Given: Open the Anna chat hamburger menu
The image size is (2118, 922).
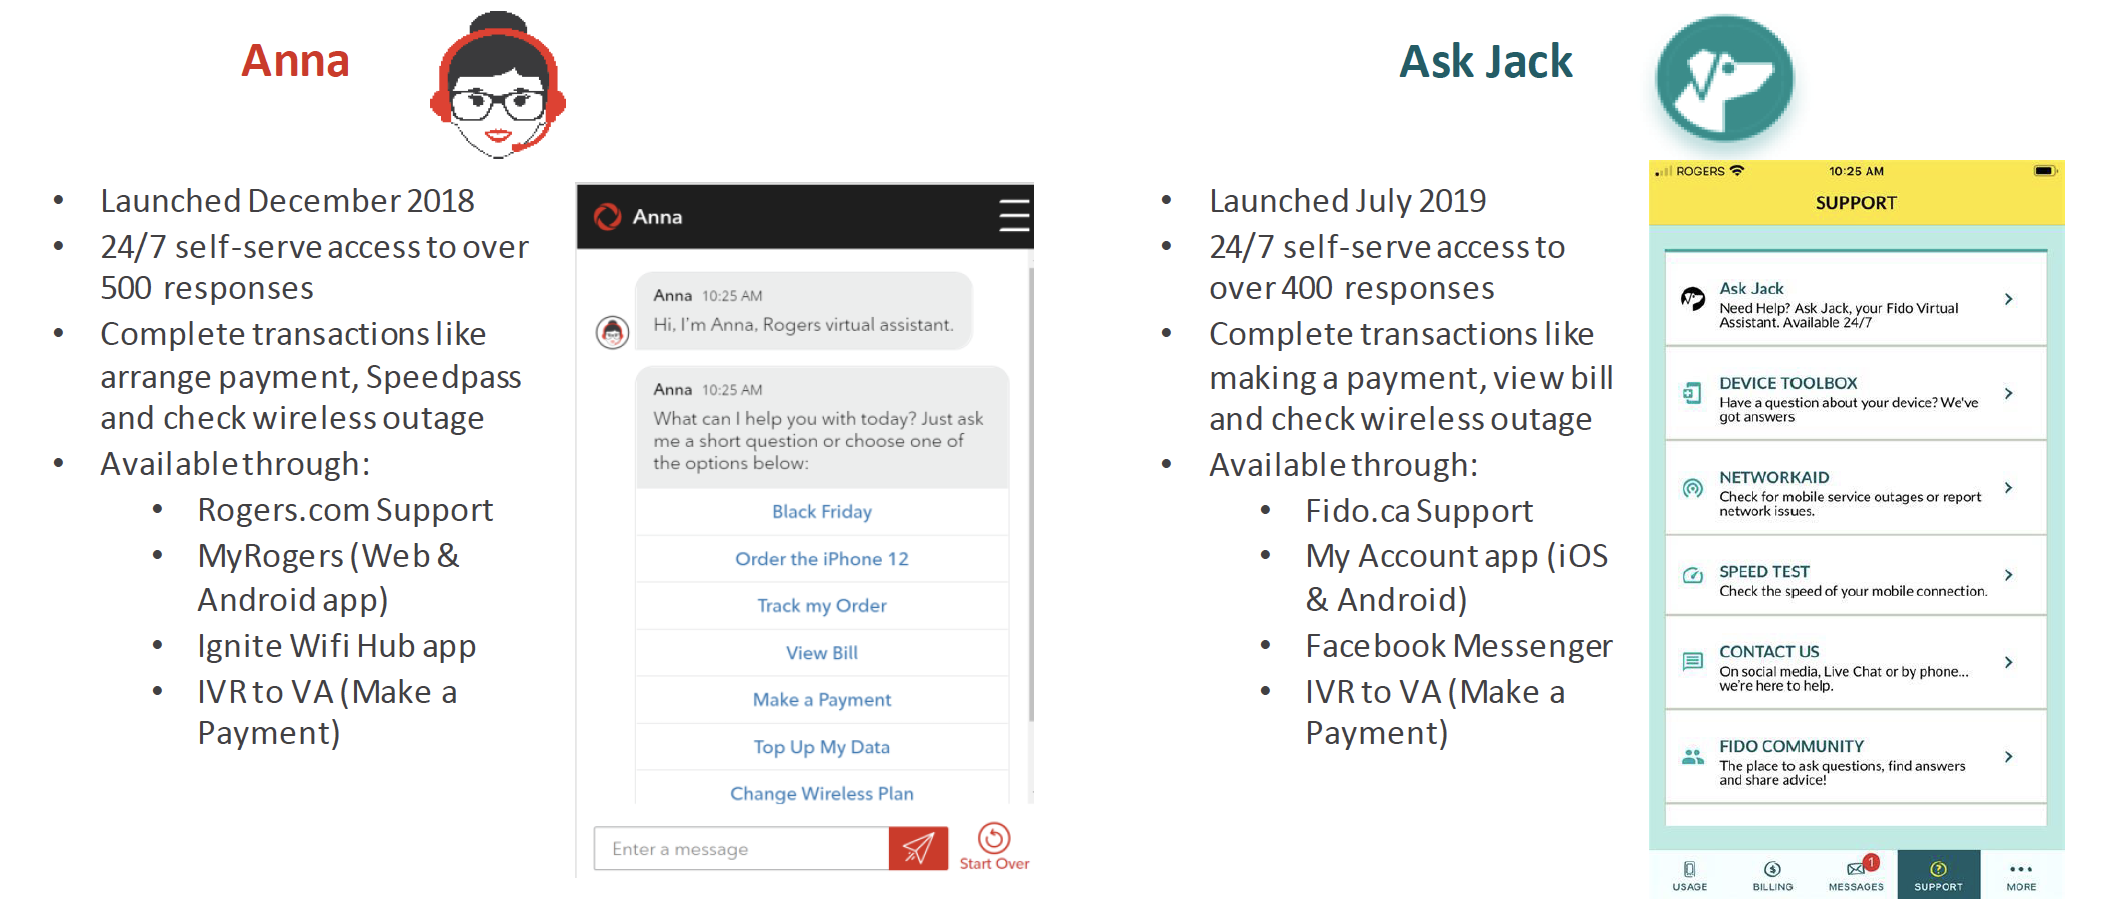Looking at the screenshot, I should click(x=1013, y=216).
